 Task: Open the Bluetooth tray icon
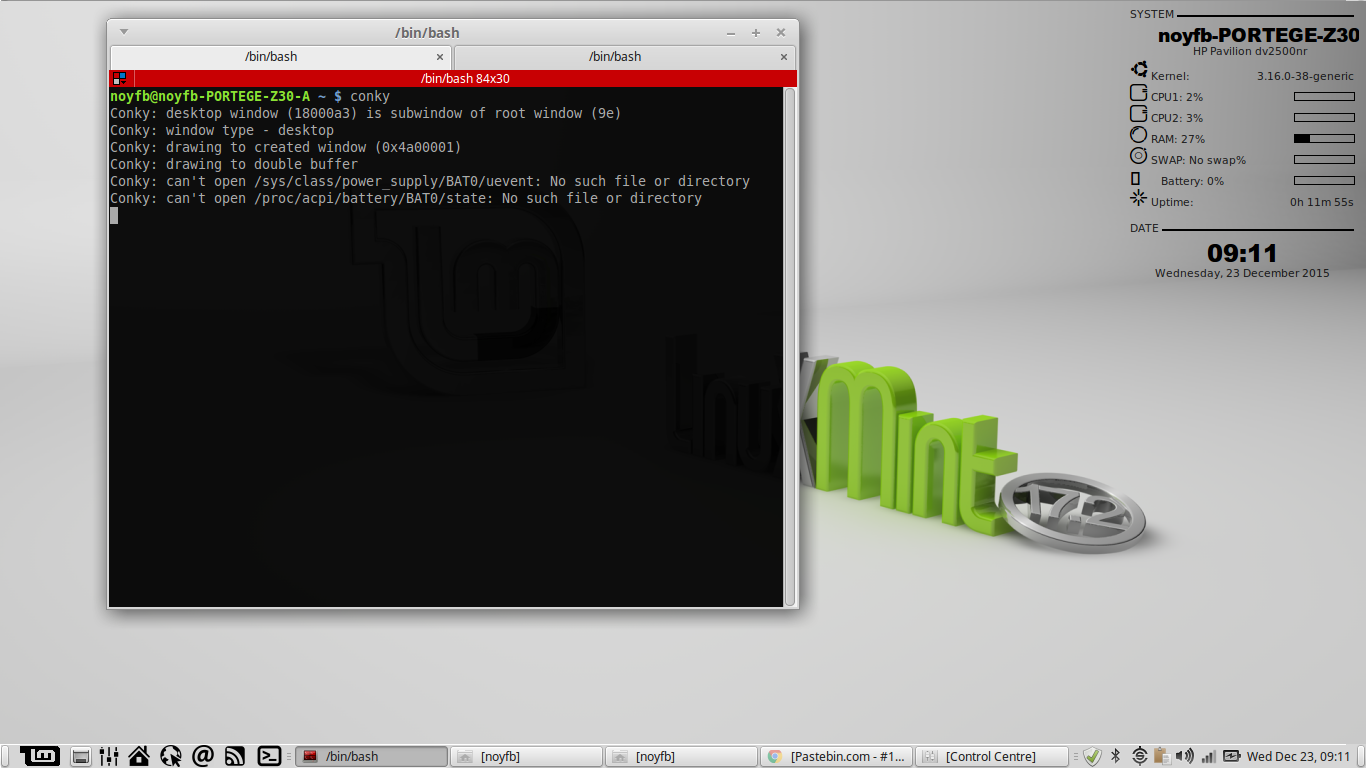point(1116,756)
